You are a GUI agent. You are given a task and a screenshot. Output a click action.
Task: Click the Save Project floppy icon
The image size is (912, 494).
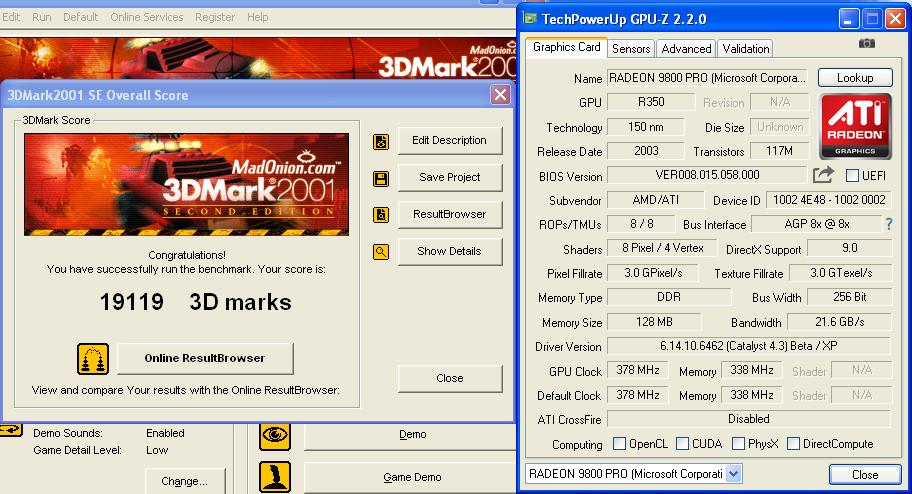381,179
